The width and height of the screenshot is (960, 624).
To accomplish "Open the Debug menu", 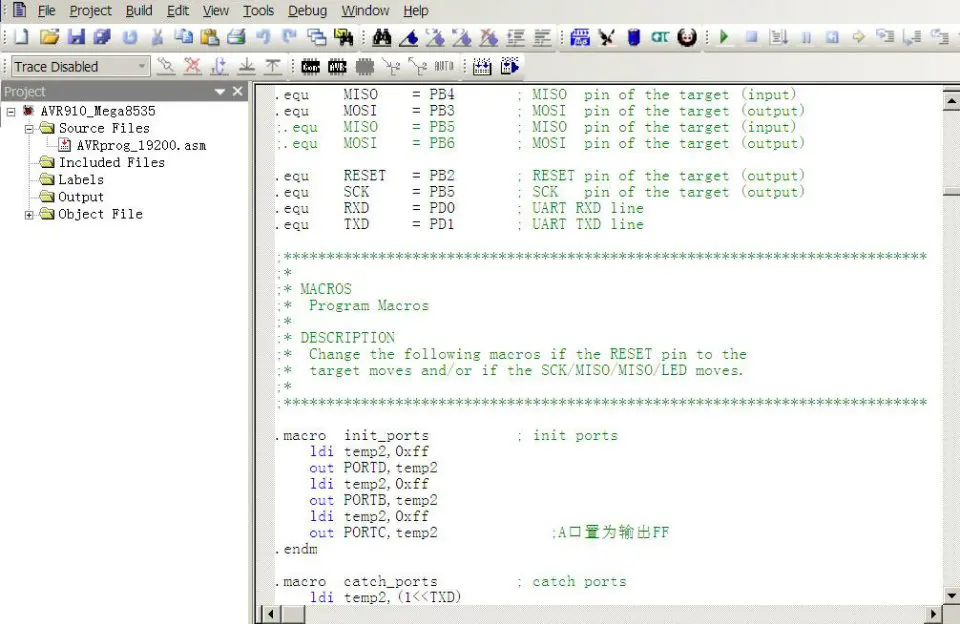I will 307,10.
